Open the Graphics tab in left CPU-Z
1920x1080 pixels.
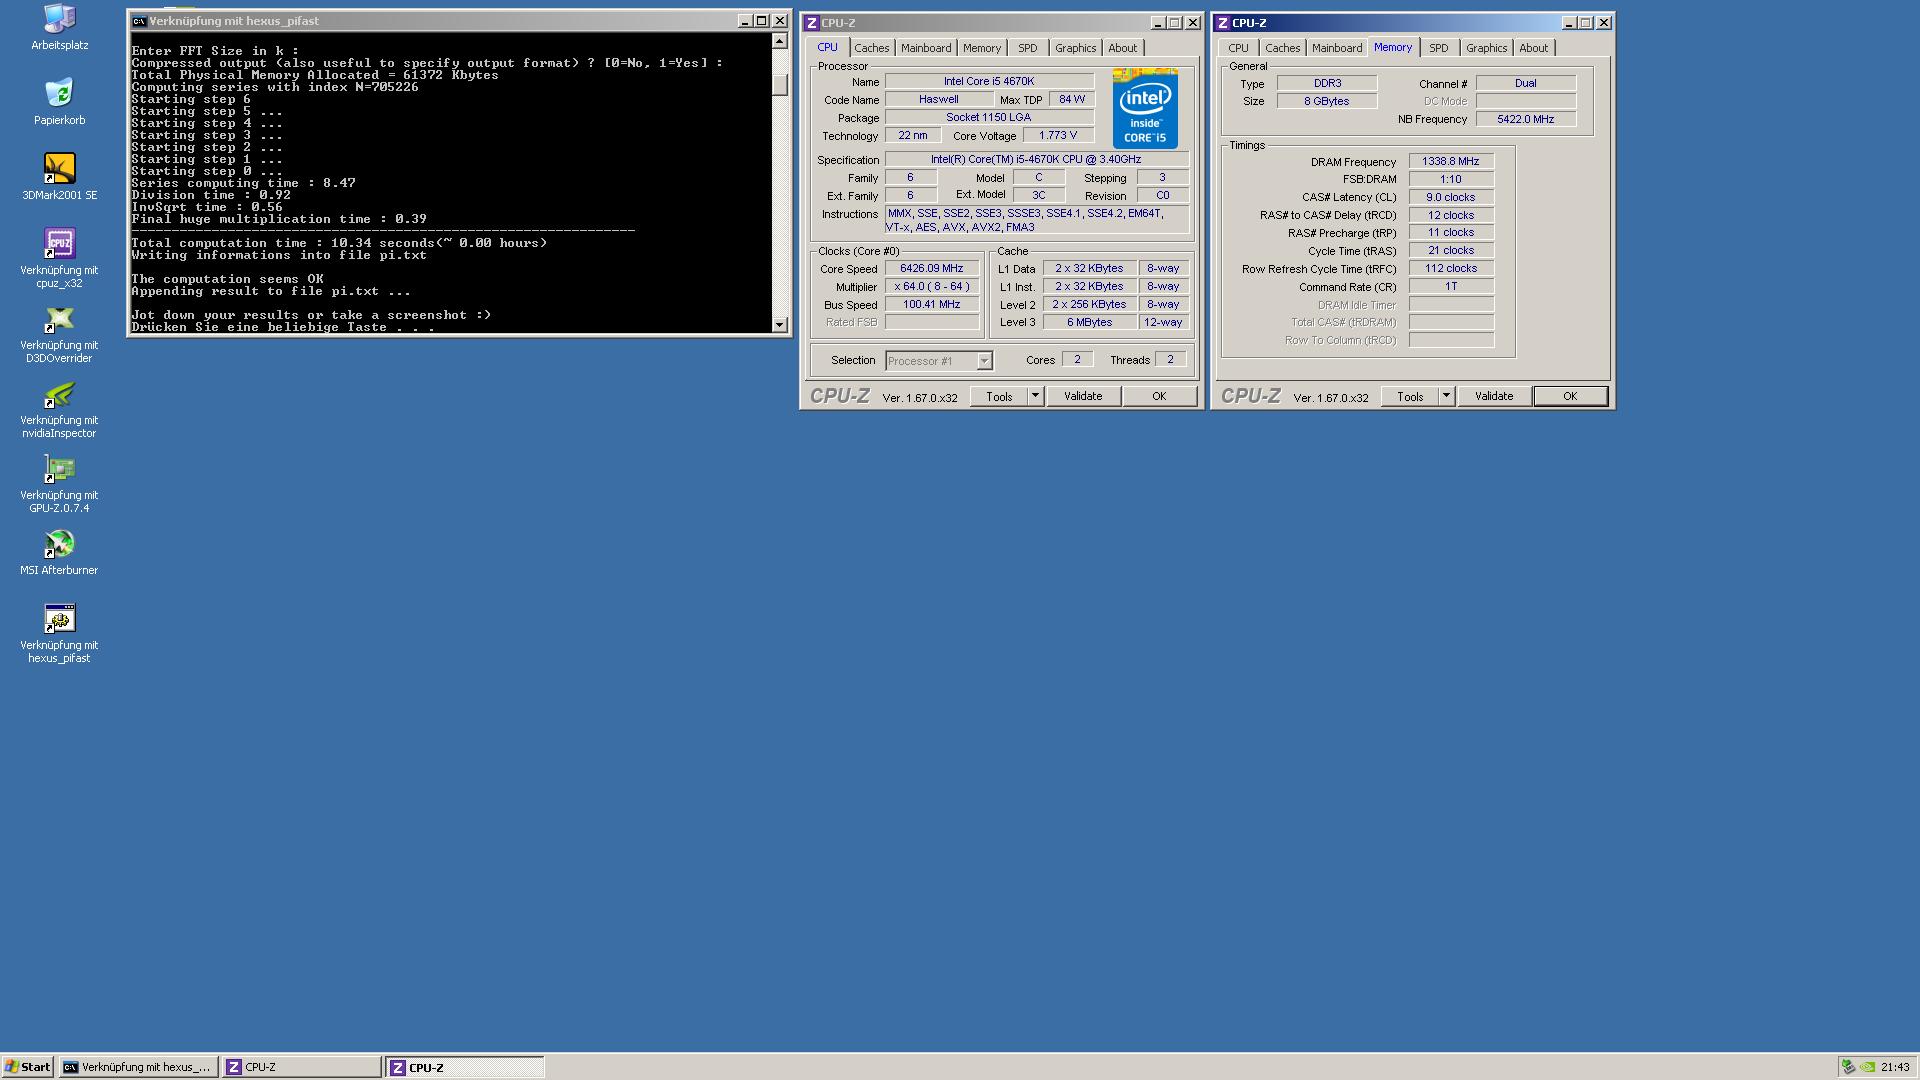coord(1075,48)
